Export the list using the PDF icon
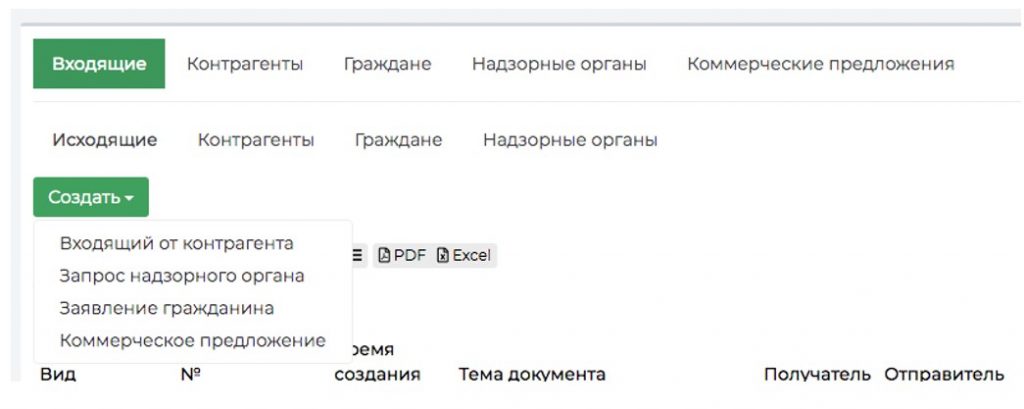Image resolution: width=1024 pixels, height=409 pixels. (x=402, y=255)
